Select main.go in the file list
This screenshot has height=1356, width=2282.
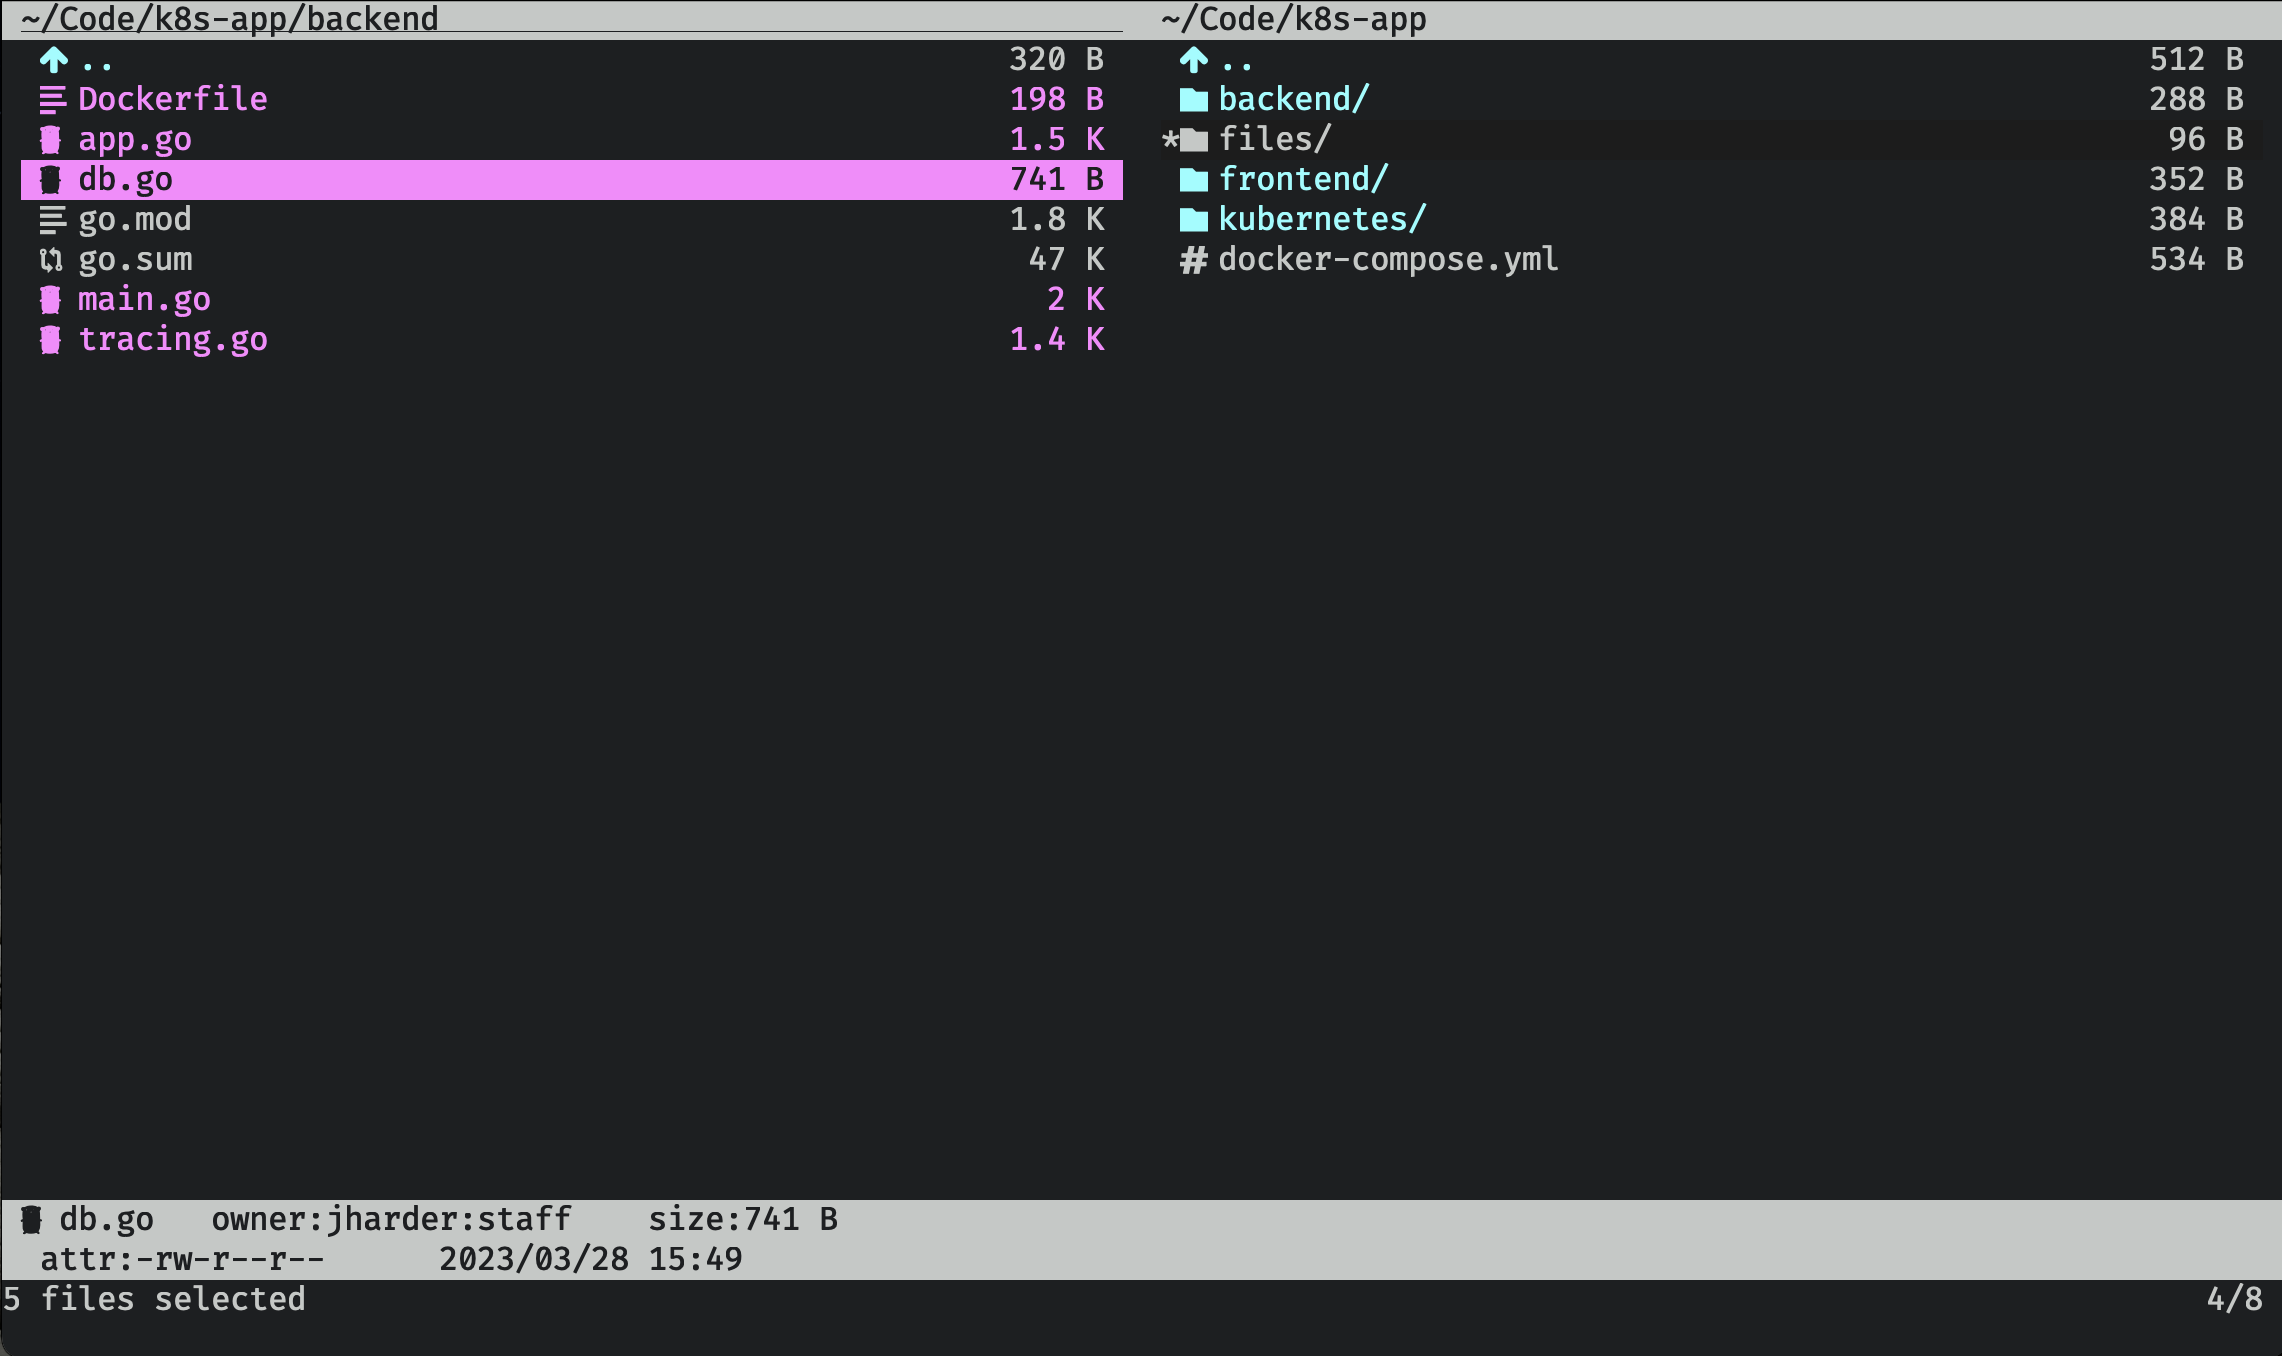point(145,299)
